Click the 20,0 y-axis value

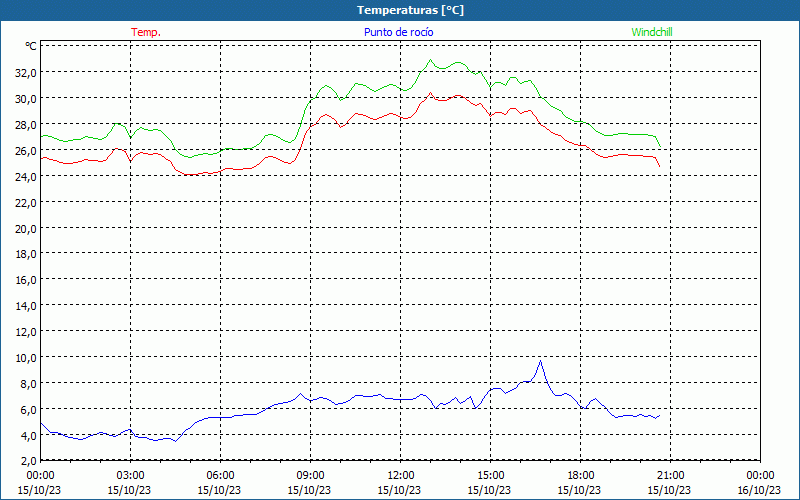tap(26, 229)
